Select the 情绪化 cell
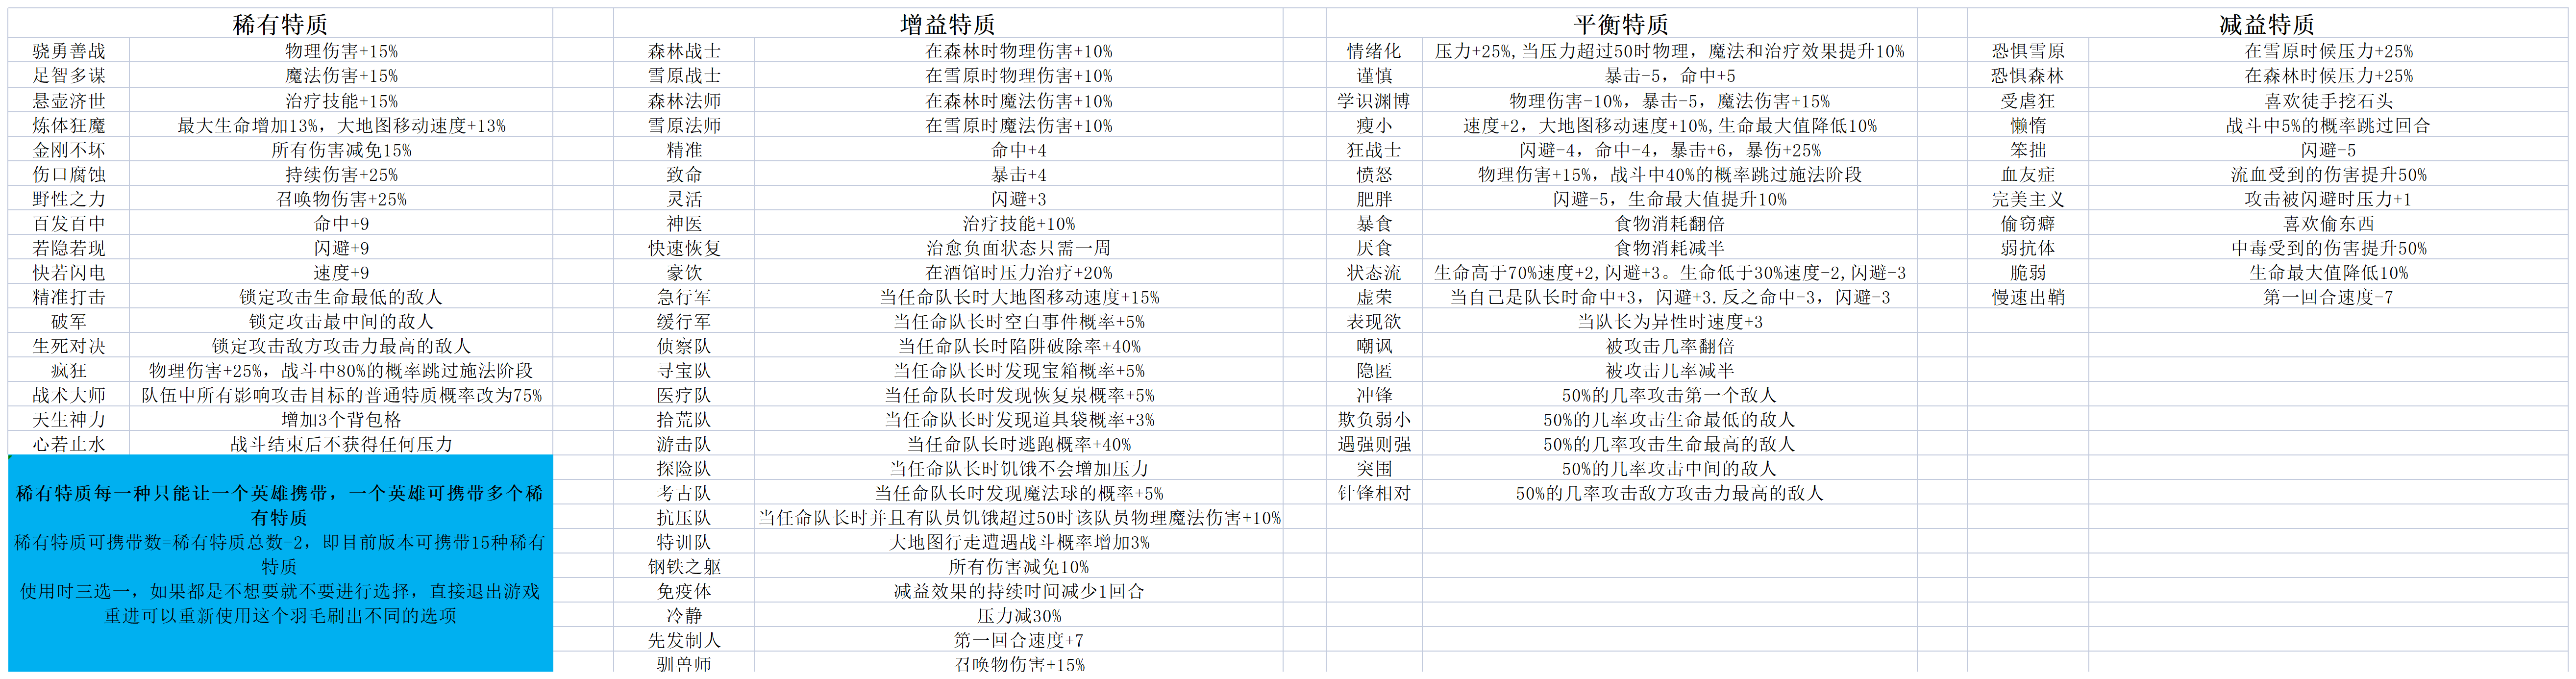The height and width of the screenshot is (679, 2576). point(1374,51)
